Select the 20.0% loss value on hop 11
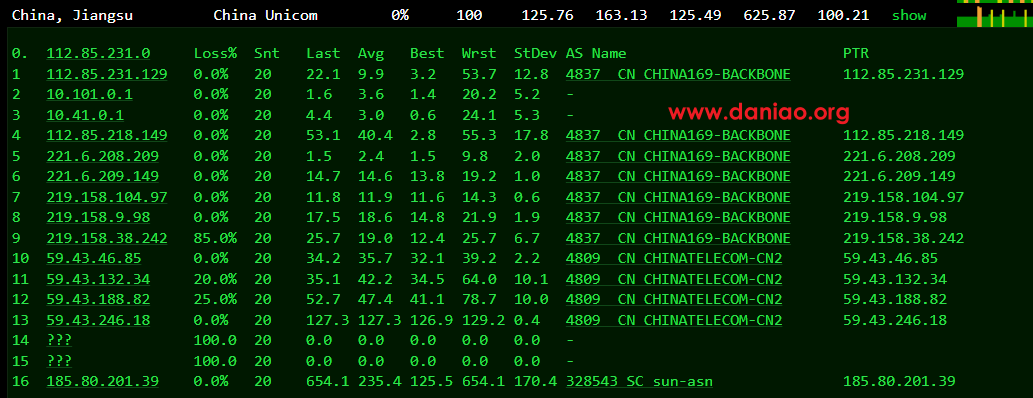Image resolution: width=1033 pixels, height=398 pixels. point(215,279)
